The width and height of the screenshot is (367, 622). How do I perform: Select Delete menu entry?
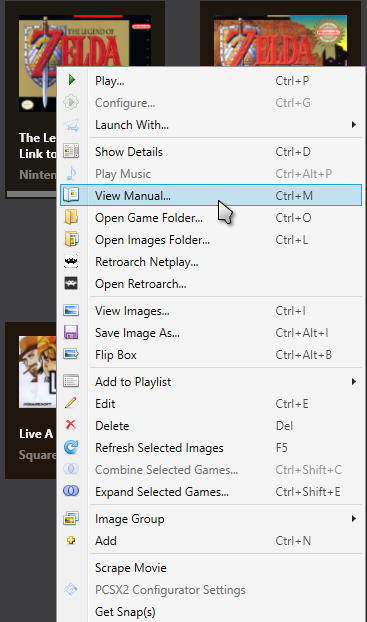pyautogui.click(x=211, y=425)
